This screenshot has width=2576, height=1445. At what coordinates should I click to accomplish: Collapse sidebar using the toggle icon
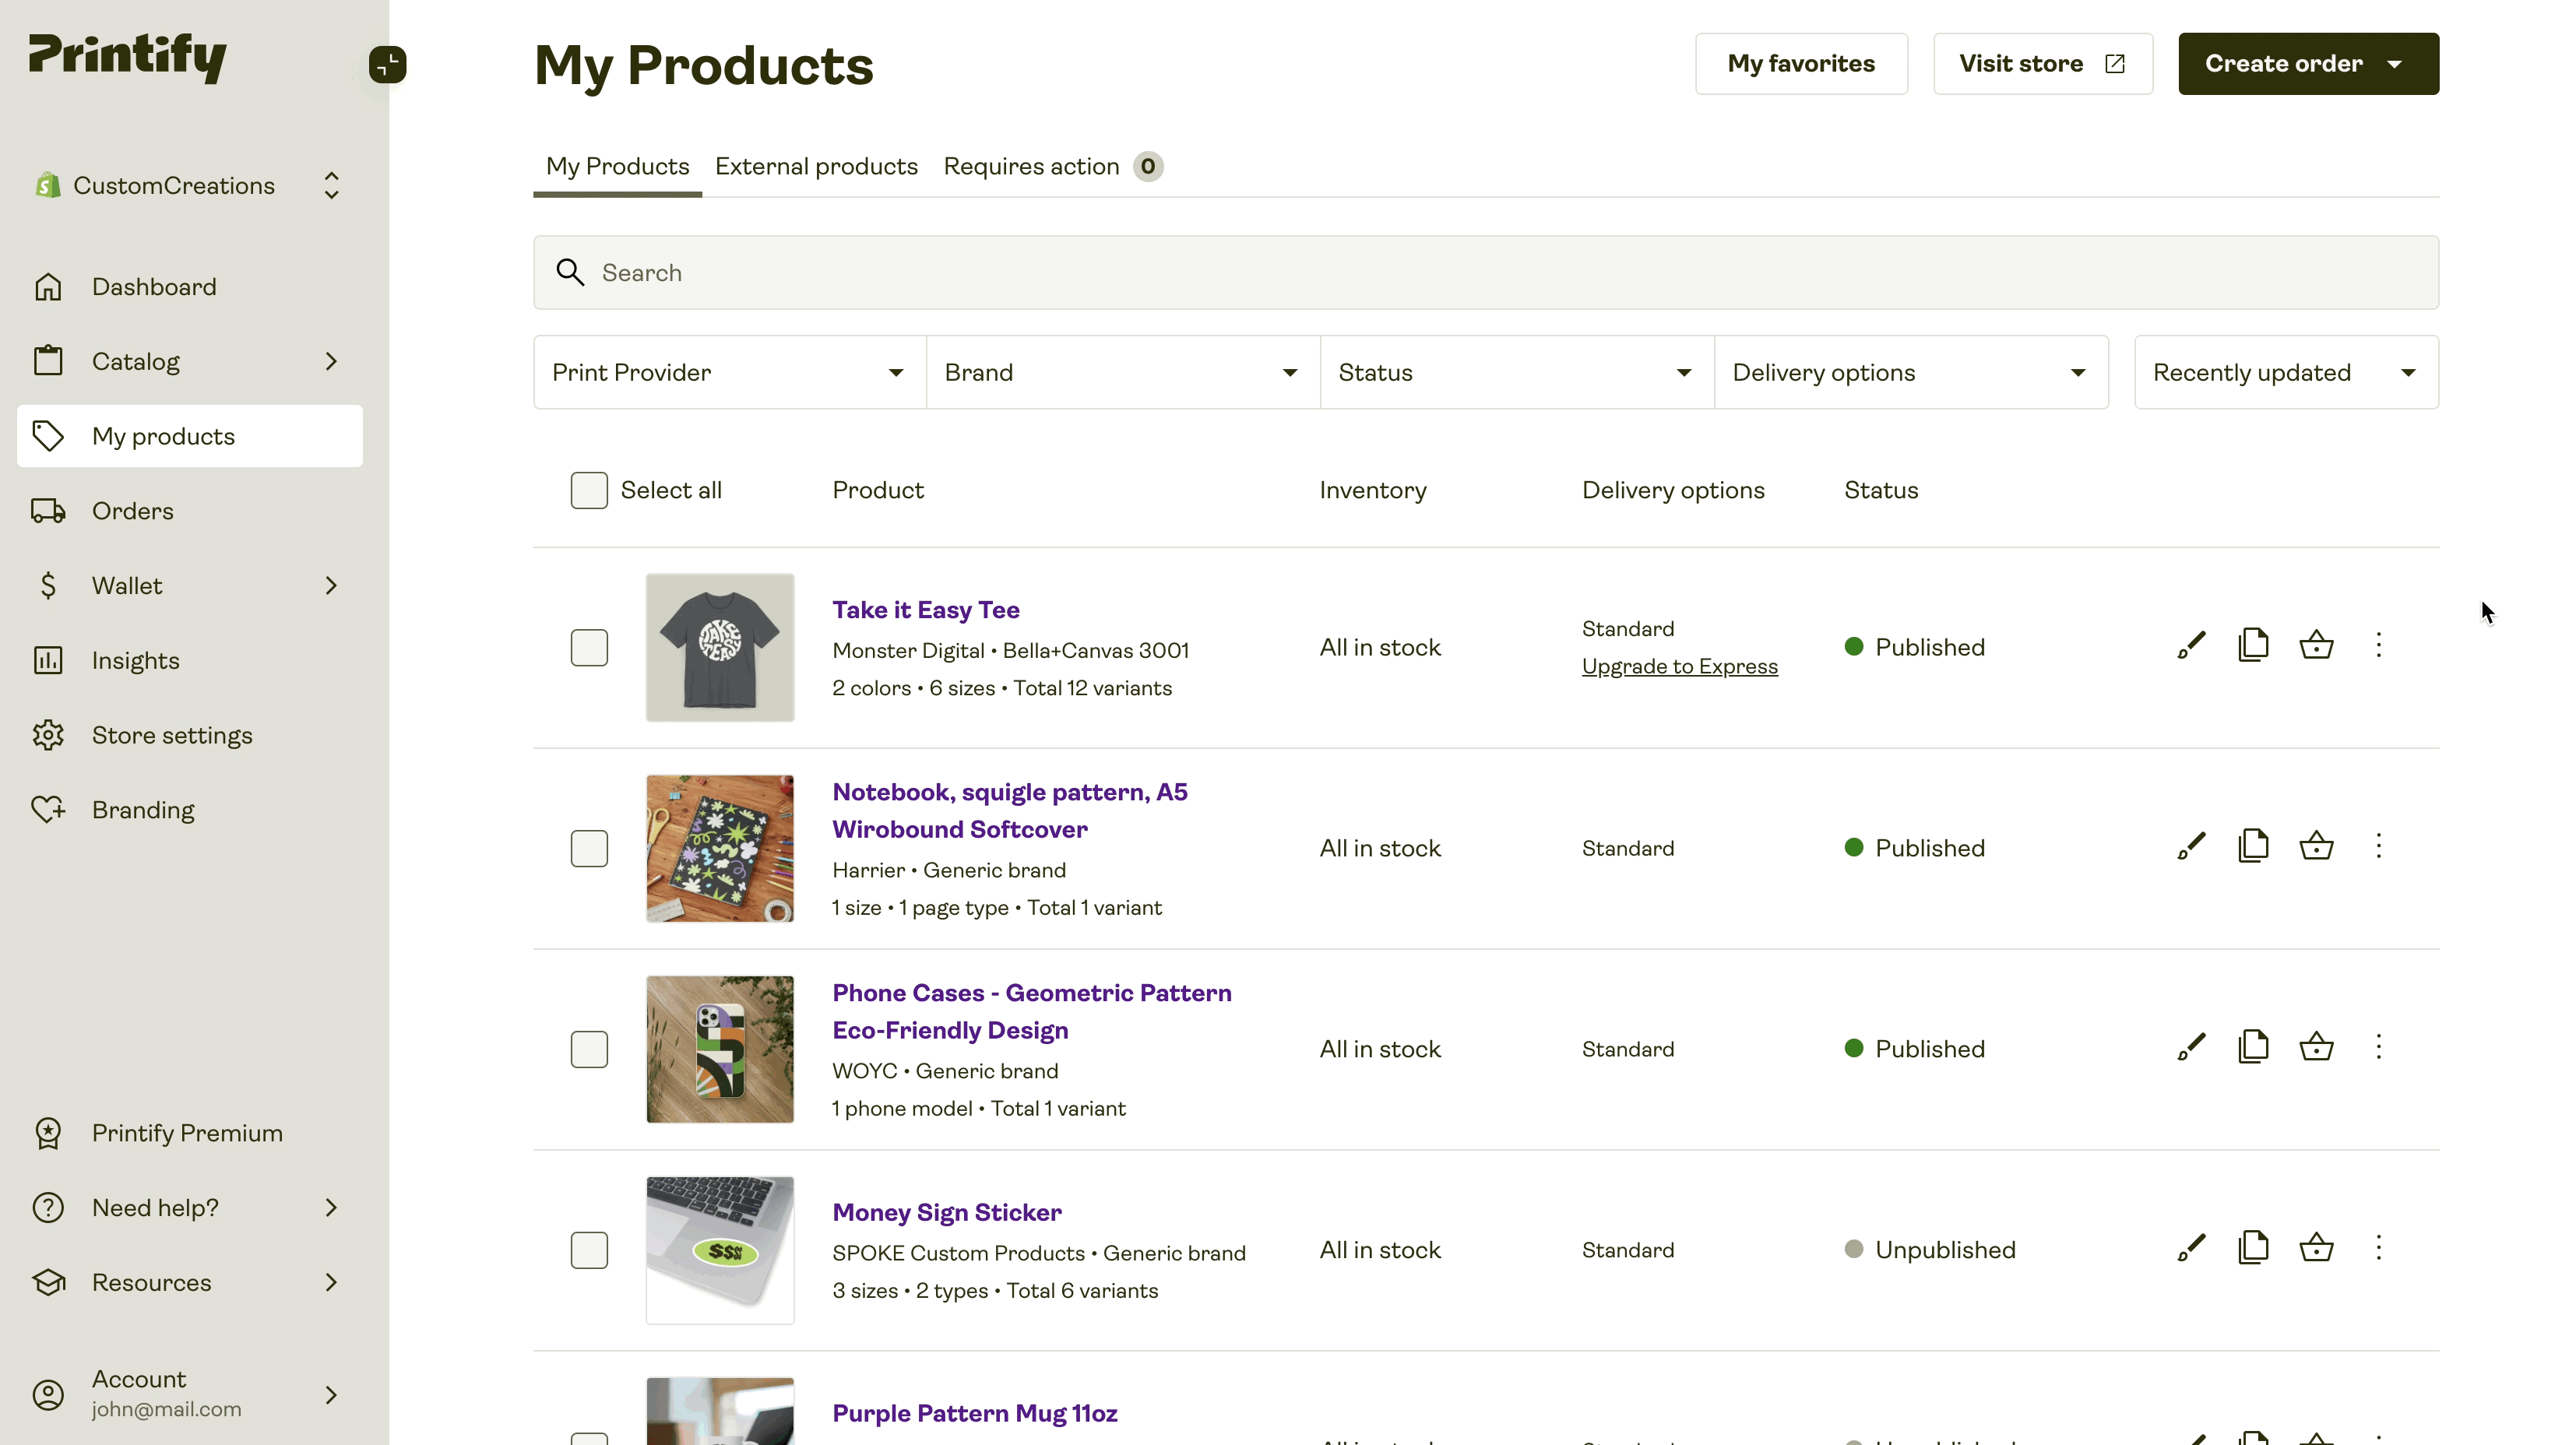pos(387,65)
